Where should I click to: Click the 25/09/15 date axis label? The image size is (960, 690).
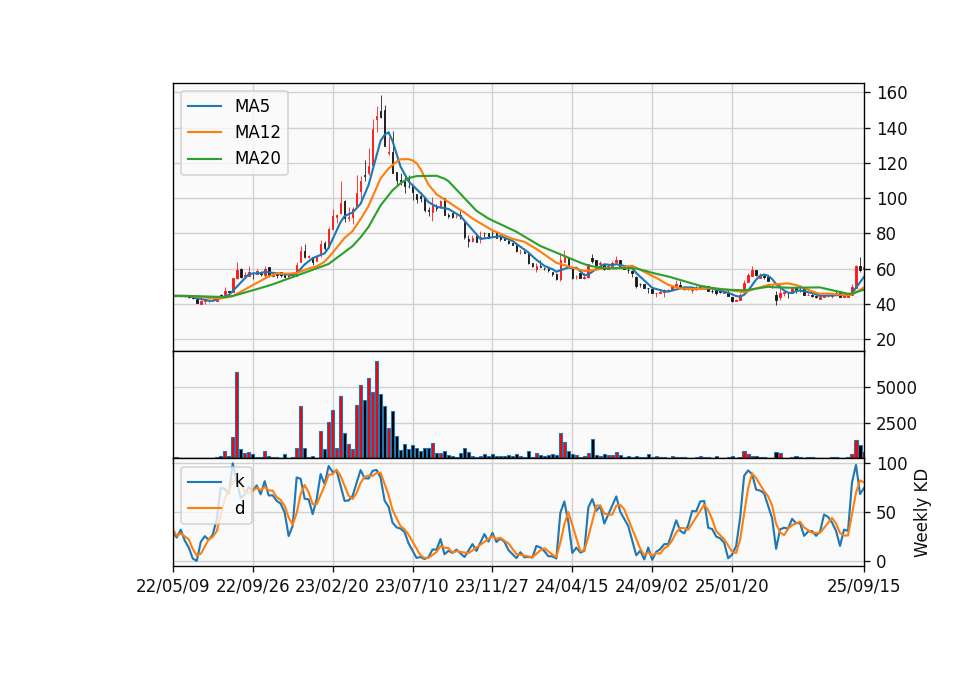(864, 586)
